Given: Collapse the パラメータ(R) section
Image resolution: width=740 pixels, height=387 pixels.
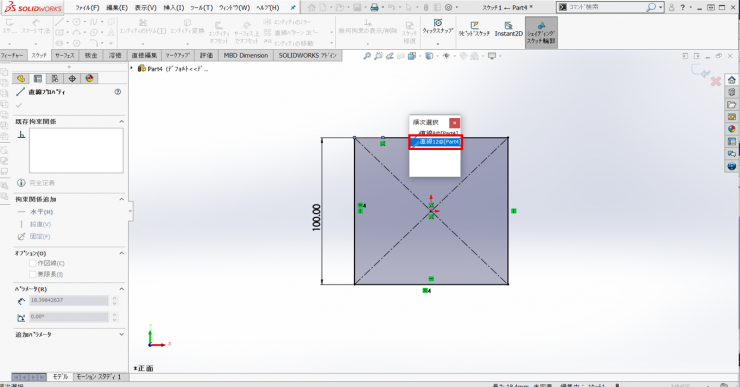Looking at the screenshot, I should coord(121,289).
